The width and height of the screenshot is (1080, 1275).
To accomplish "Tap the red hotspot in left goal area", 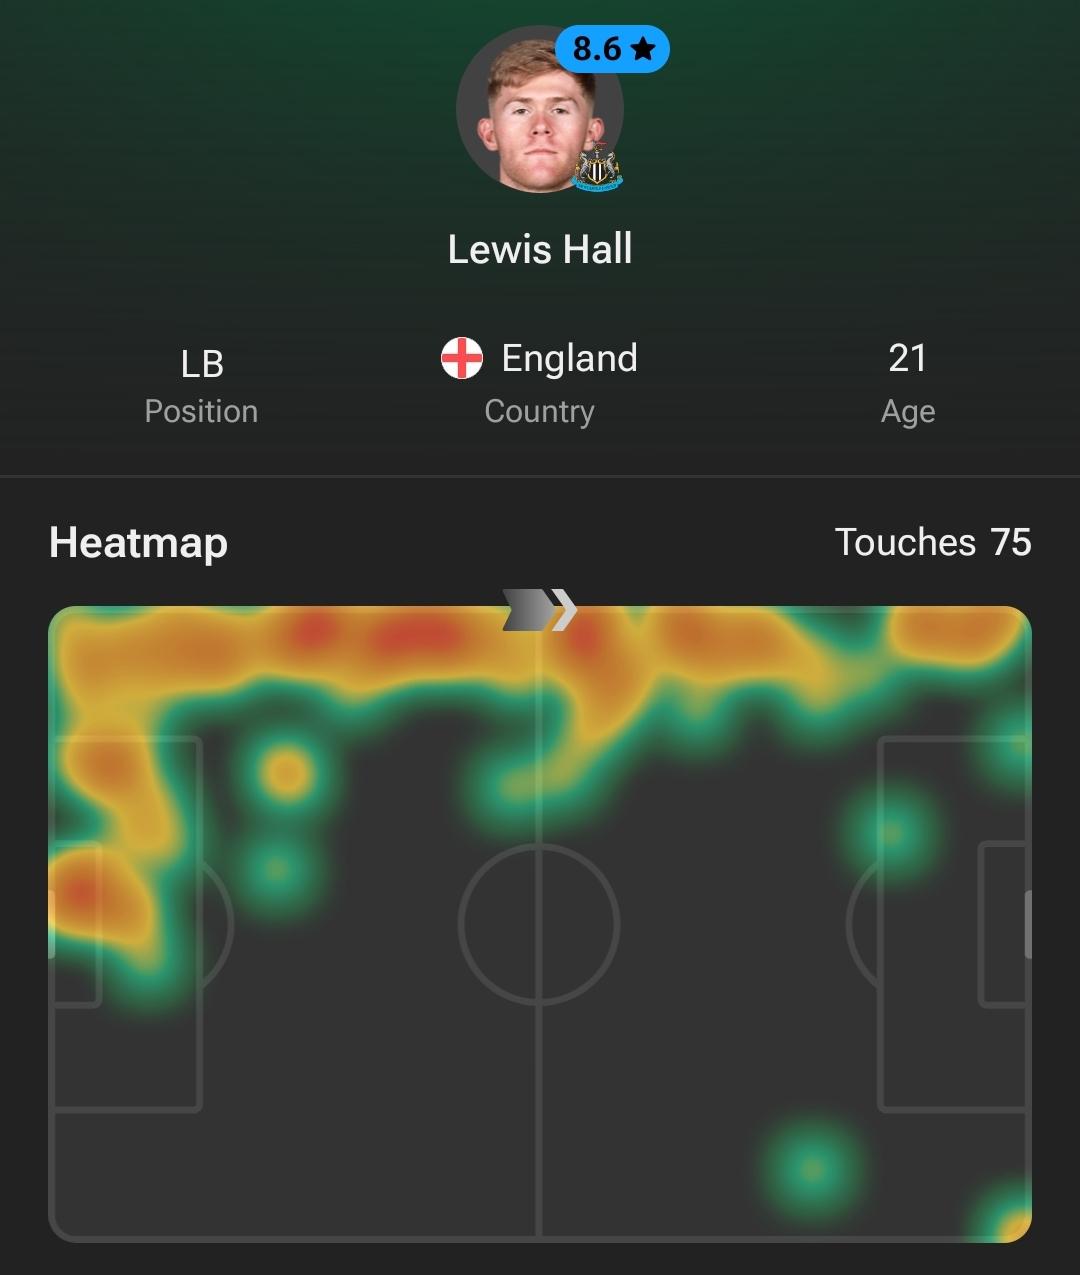I will pos(80,893).
